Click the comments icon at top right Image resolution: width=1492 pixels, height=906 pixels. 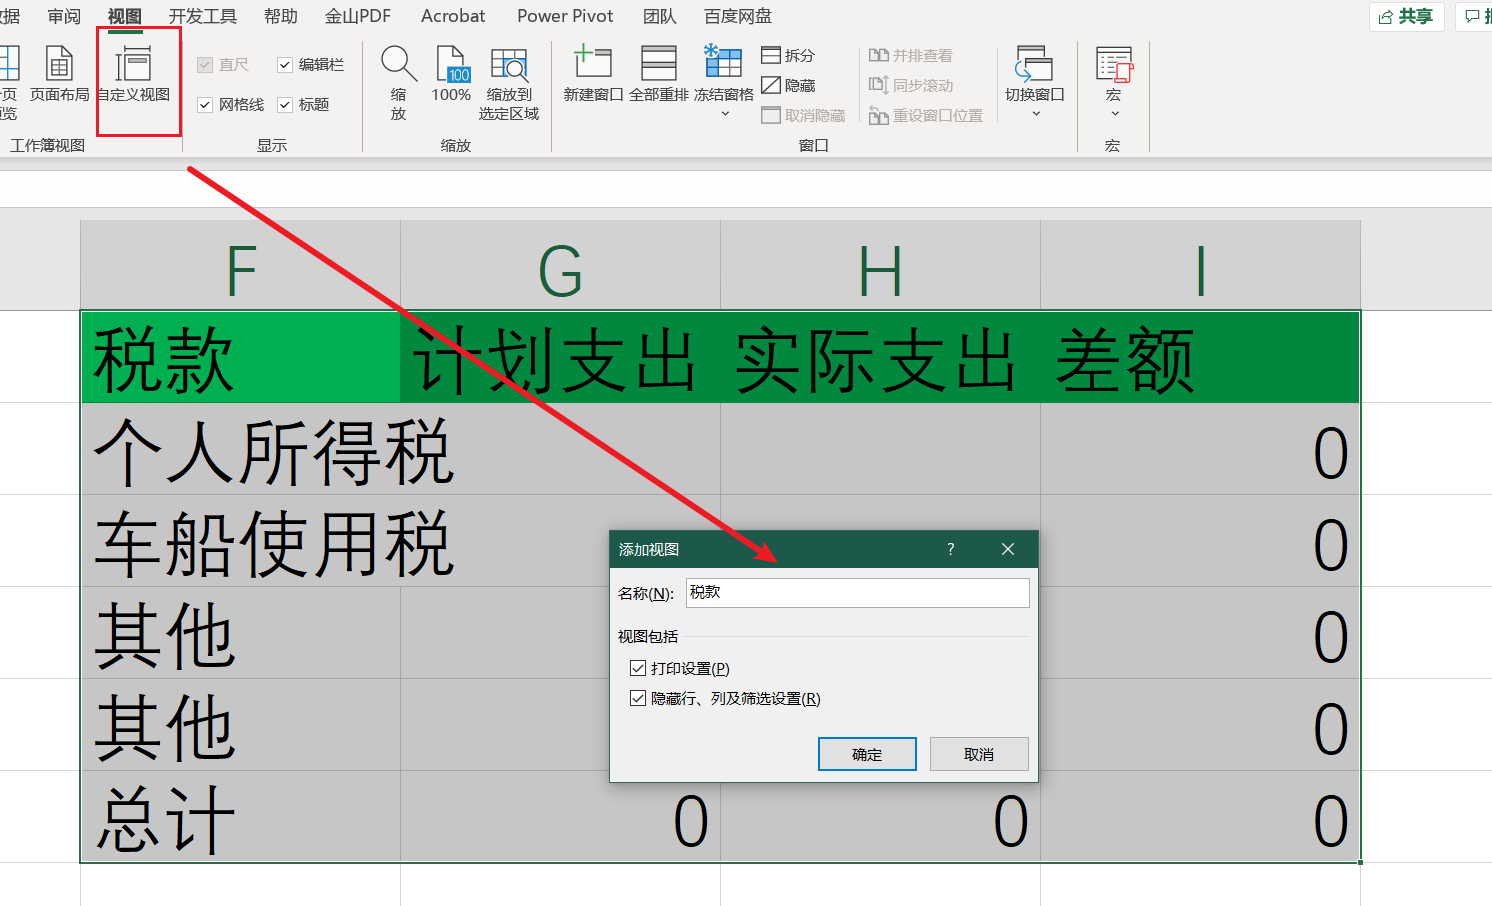[x=1473, y=16]
